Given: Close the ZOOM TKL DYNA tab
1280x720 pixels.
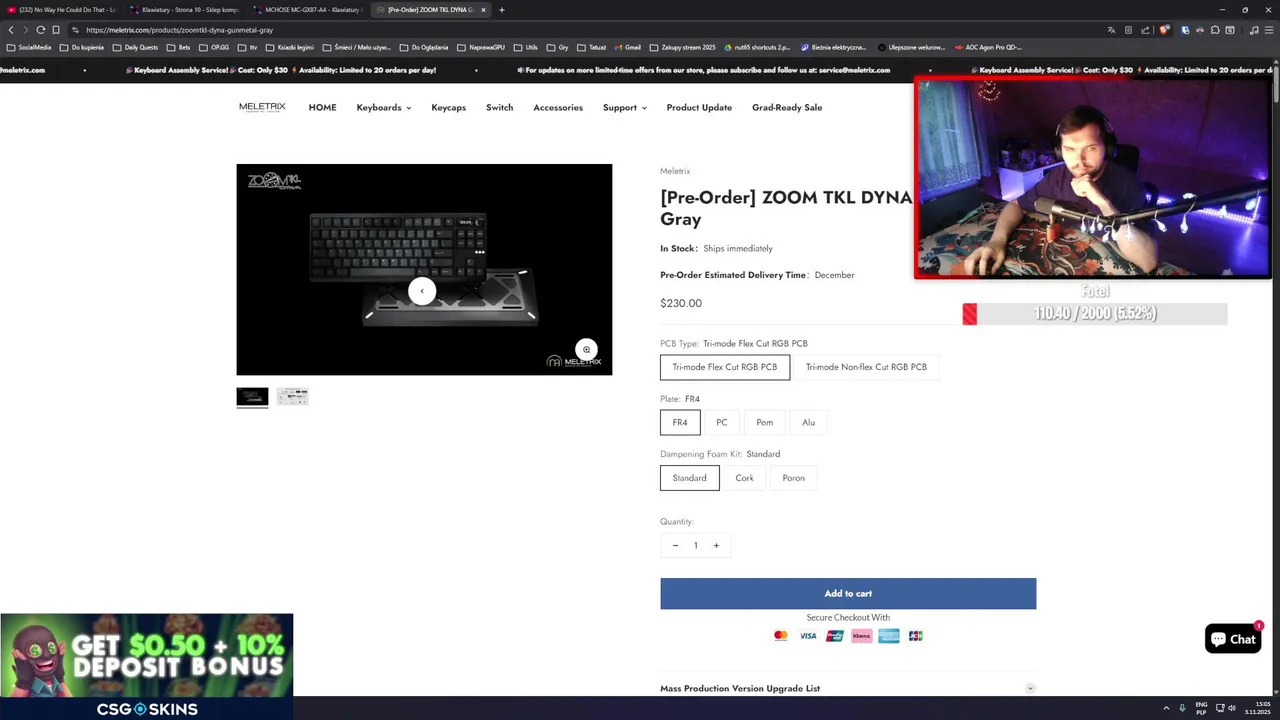Looking at the screenshot, I should click(x=483, y=10).
